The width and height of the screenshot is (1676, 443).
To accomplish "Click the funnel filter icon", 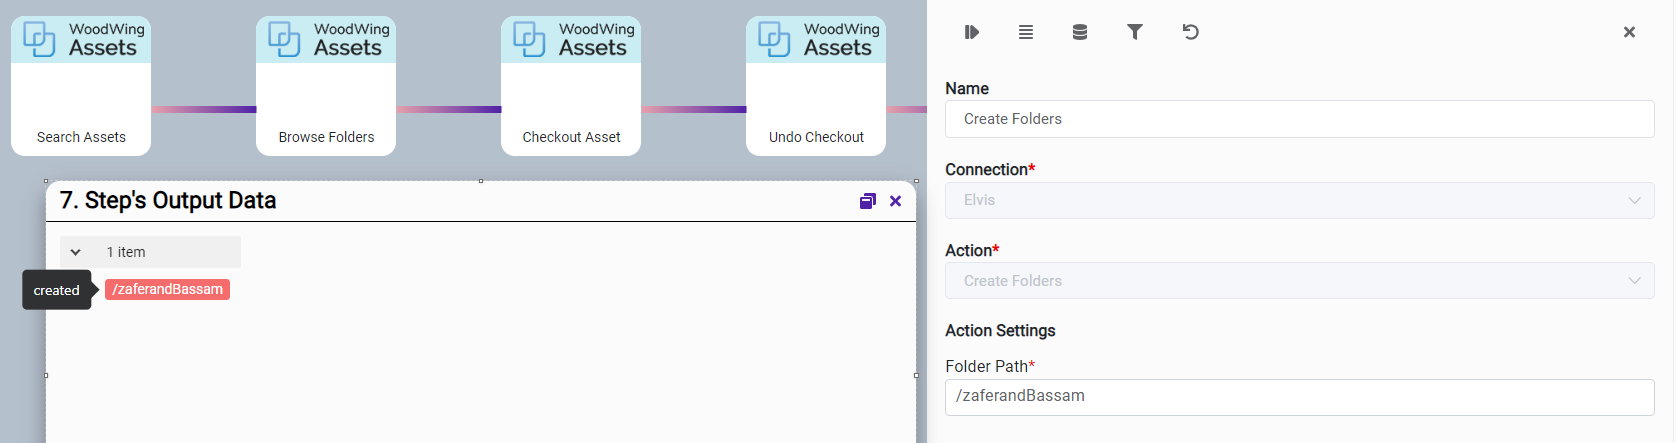I will (1135, 32).
